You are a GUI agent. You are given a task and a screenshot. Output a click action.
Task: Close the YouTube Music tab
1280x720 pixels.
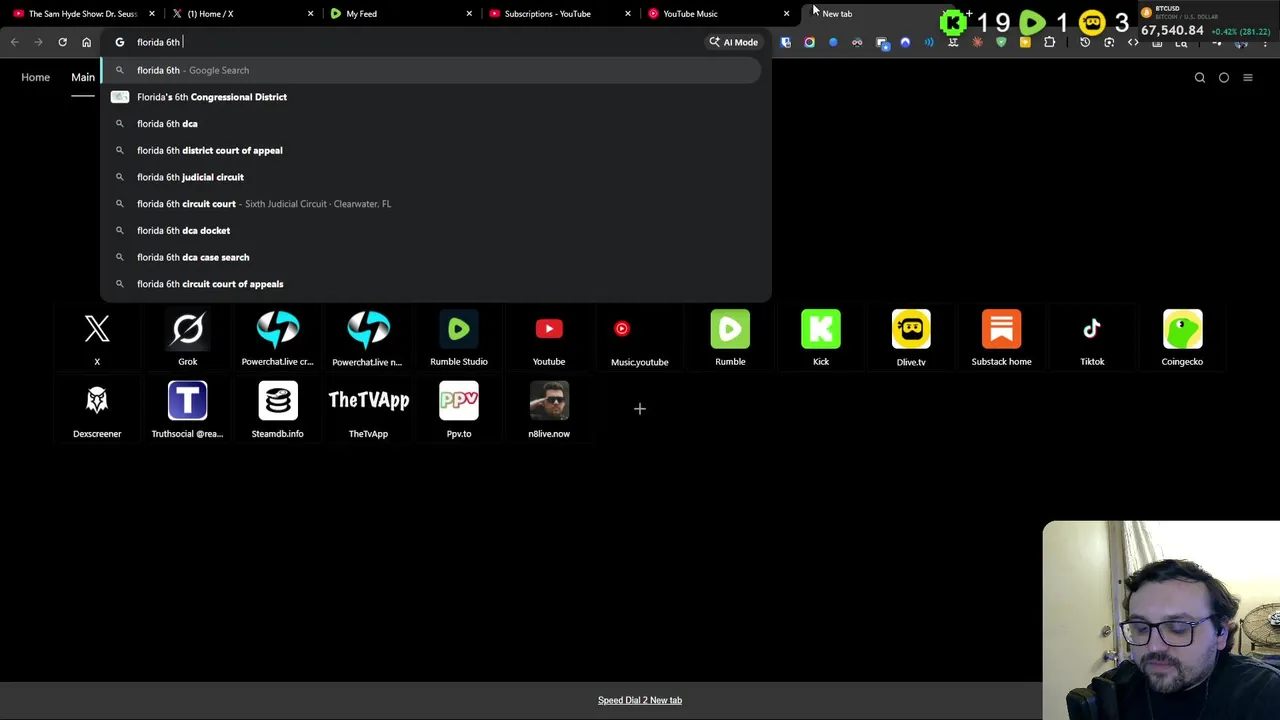point(787,13)
